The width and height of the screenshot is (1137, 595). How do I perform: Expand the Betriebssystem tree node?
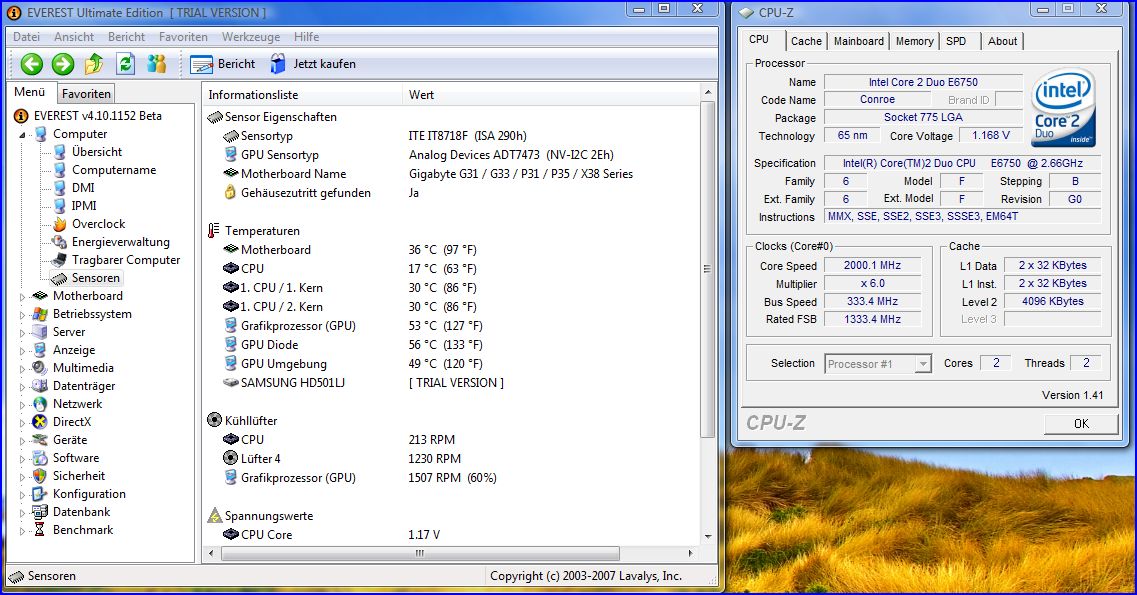pyautogui.click(x=22, y=315)
